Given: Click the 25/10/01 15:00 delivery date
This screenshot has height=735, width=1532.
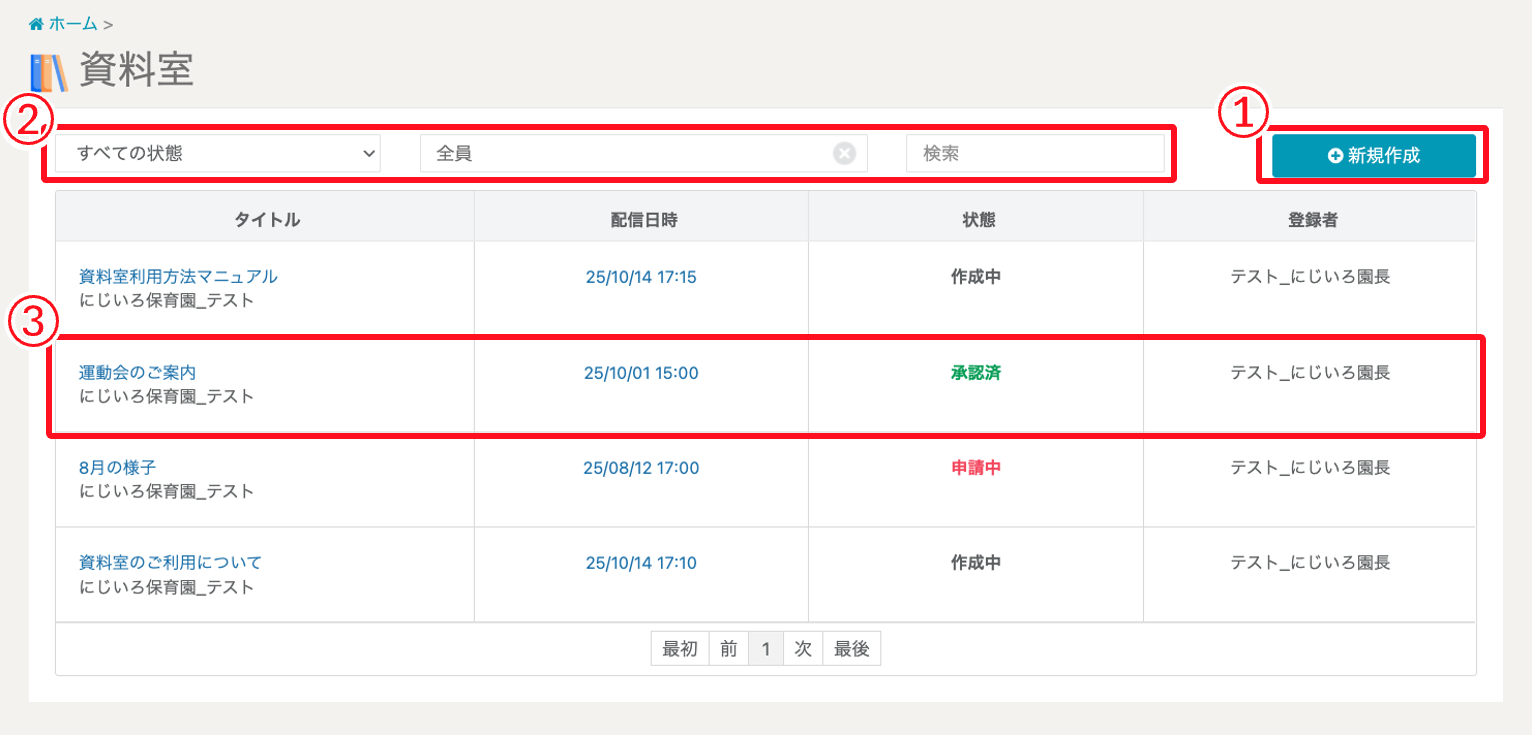Looking at the screenshot, I should click(x=641, y=373).
